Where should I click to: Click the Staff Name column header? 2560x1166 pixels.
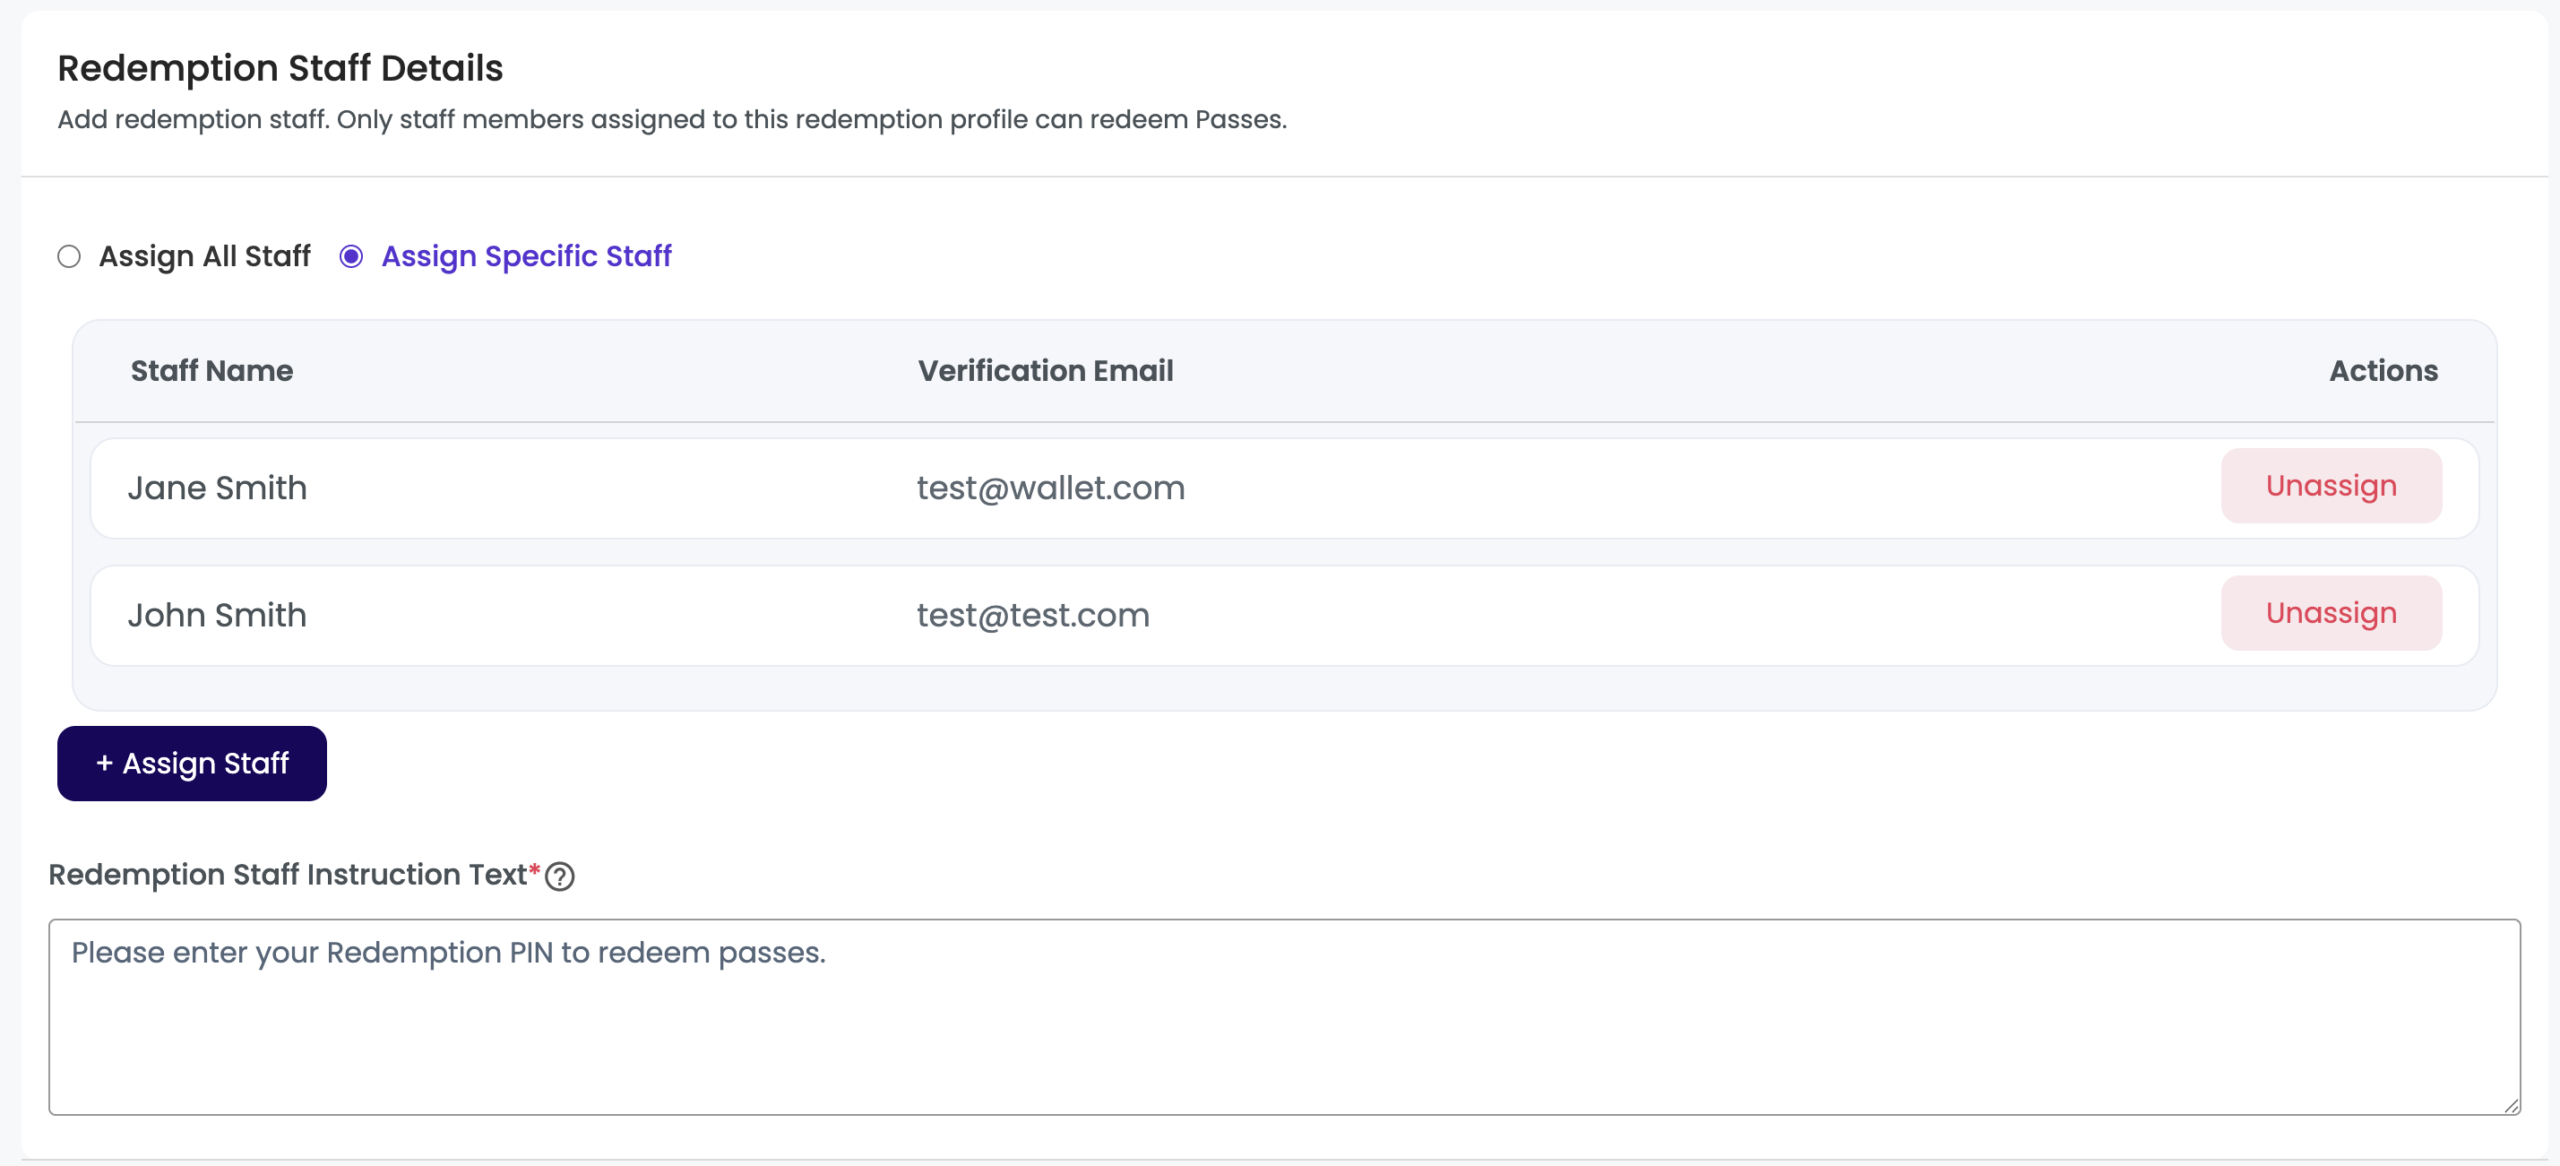pyautogui.click(x=212, y=371)
